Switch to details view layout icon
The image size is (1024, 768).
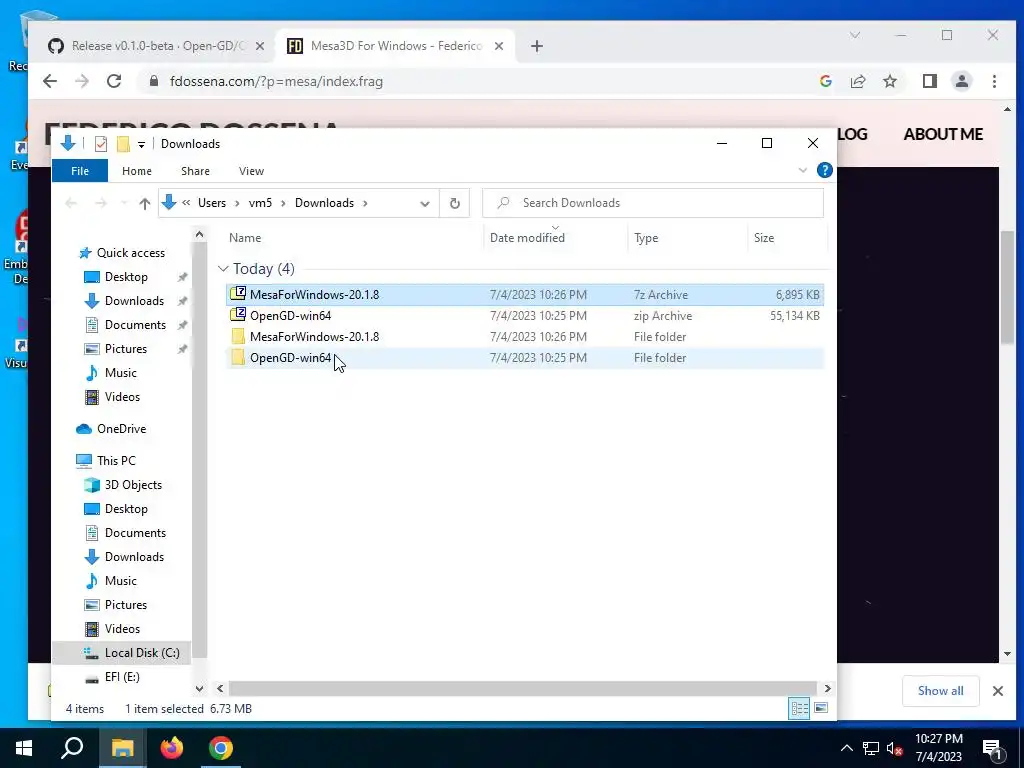(x=799, y=709)
